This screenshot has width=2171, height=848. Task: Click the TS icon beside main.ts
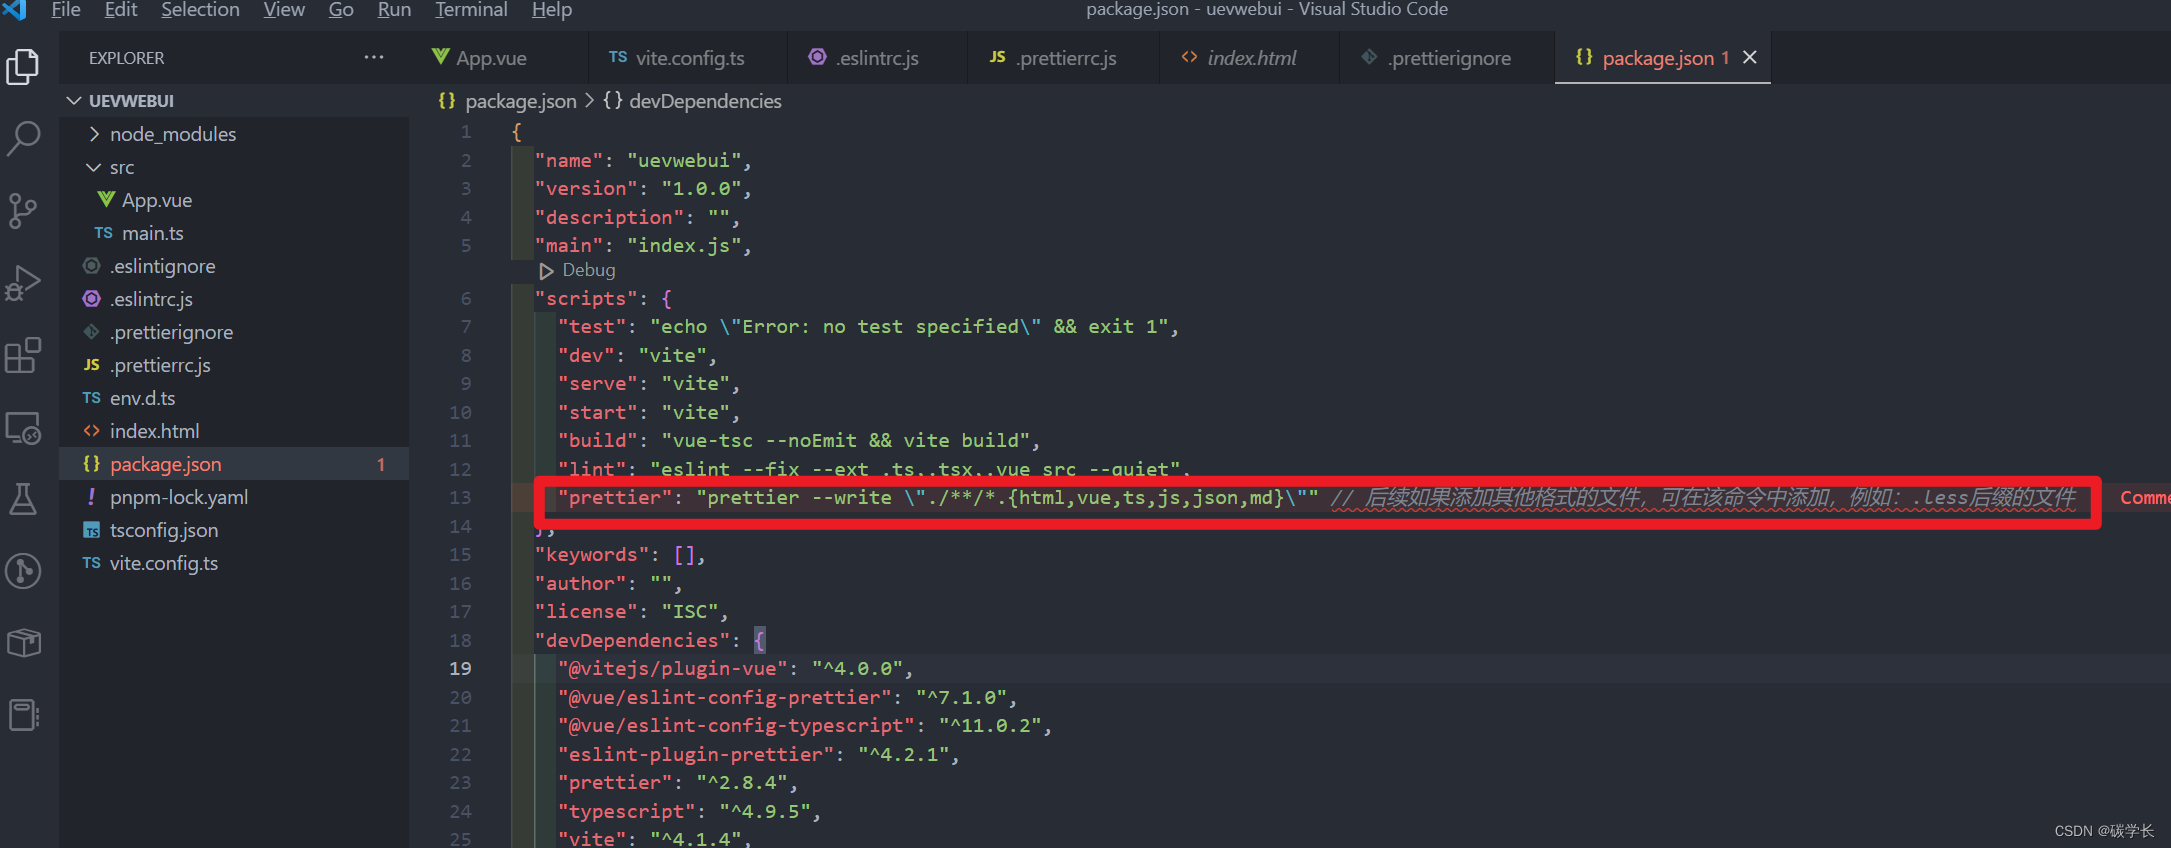click(103, 233)
